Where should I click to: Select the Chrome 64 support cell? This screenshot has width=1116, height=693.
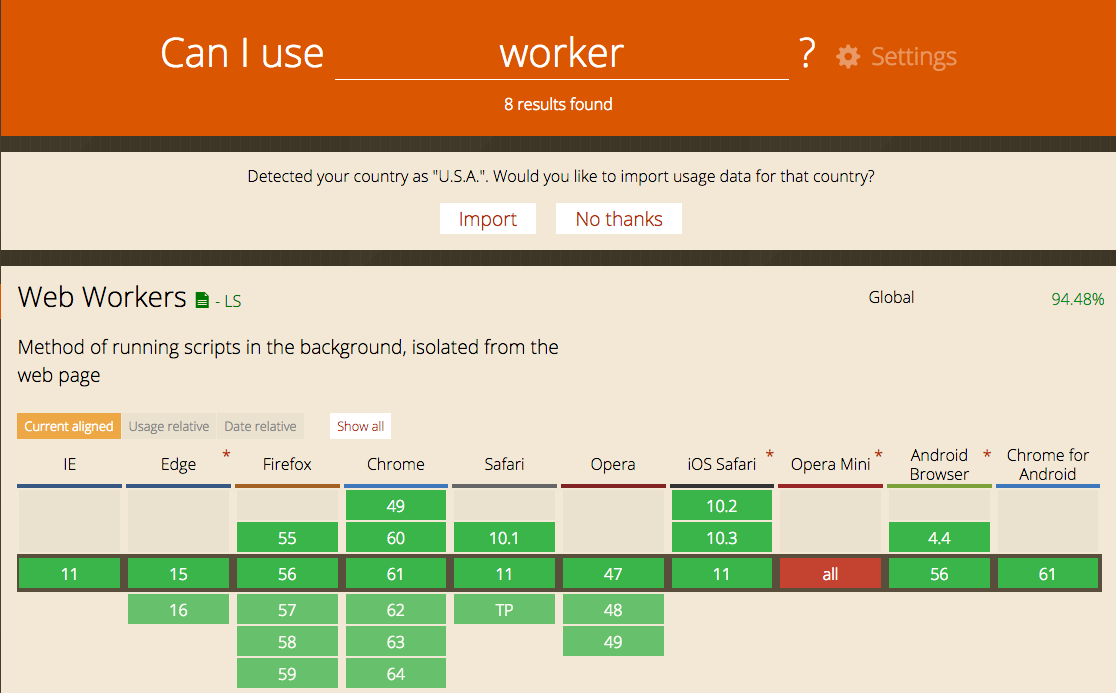396,674
